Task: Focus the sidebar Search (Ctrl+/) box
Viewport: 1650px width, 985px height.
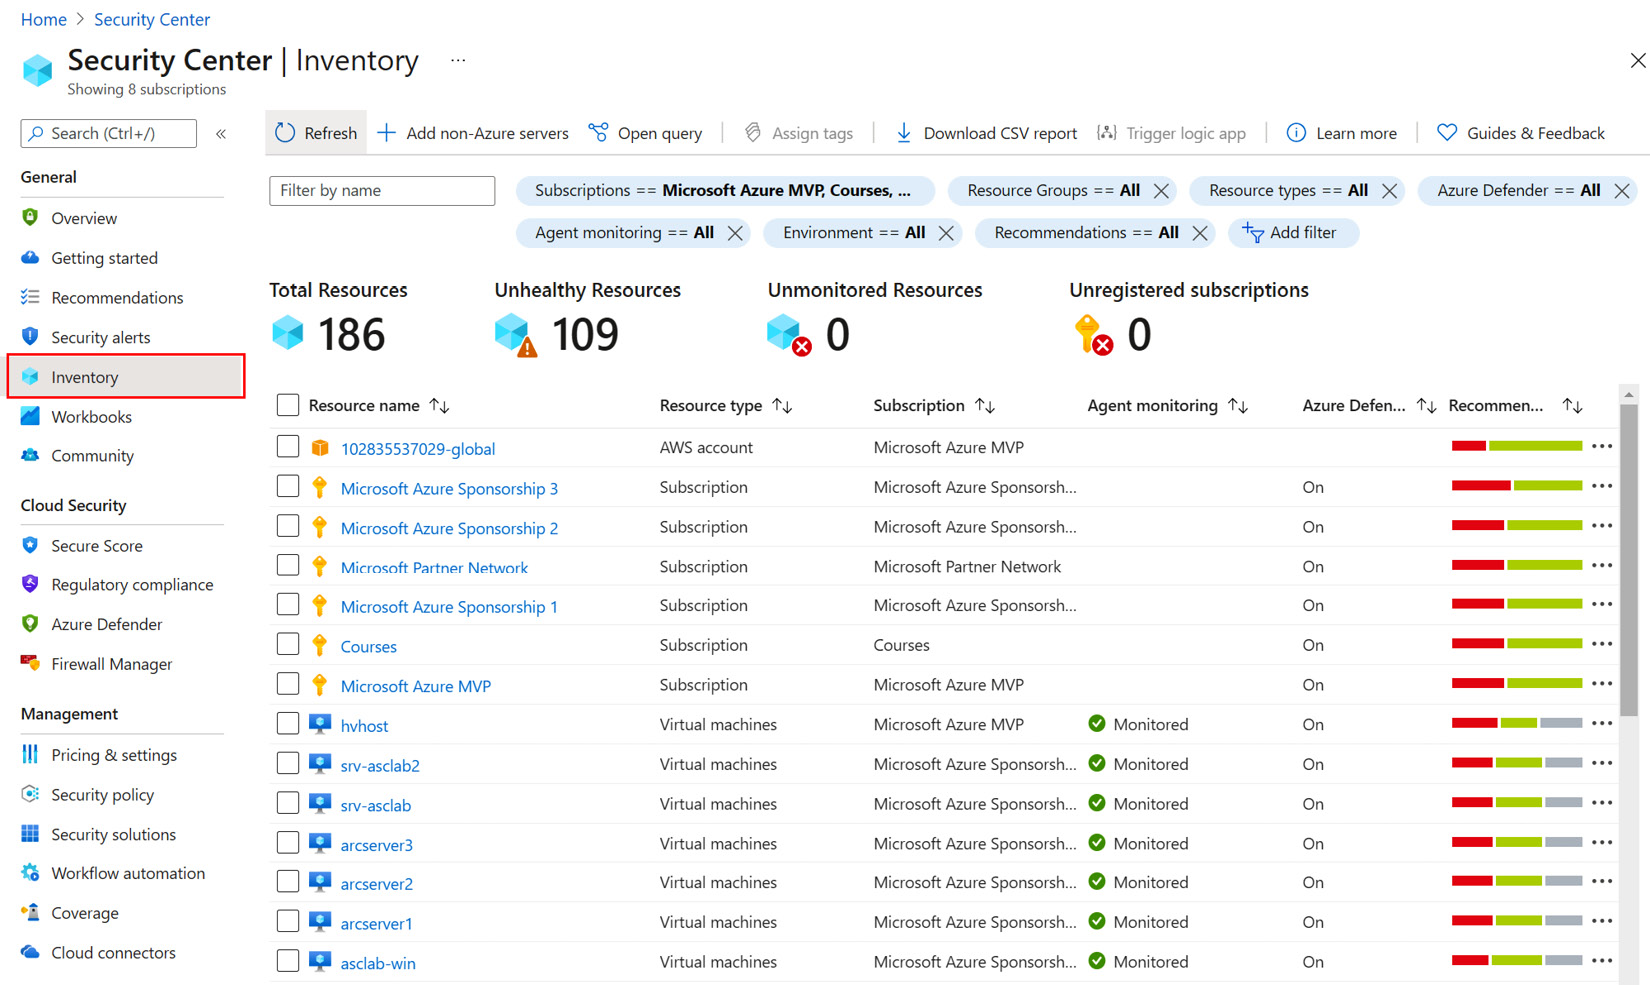Action: tap(108, 133)
